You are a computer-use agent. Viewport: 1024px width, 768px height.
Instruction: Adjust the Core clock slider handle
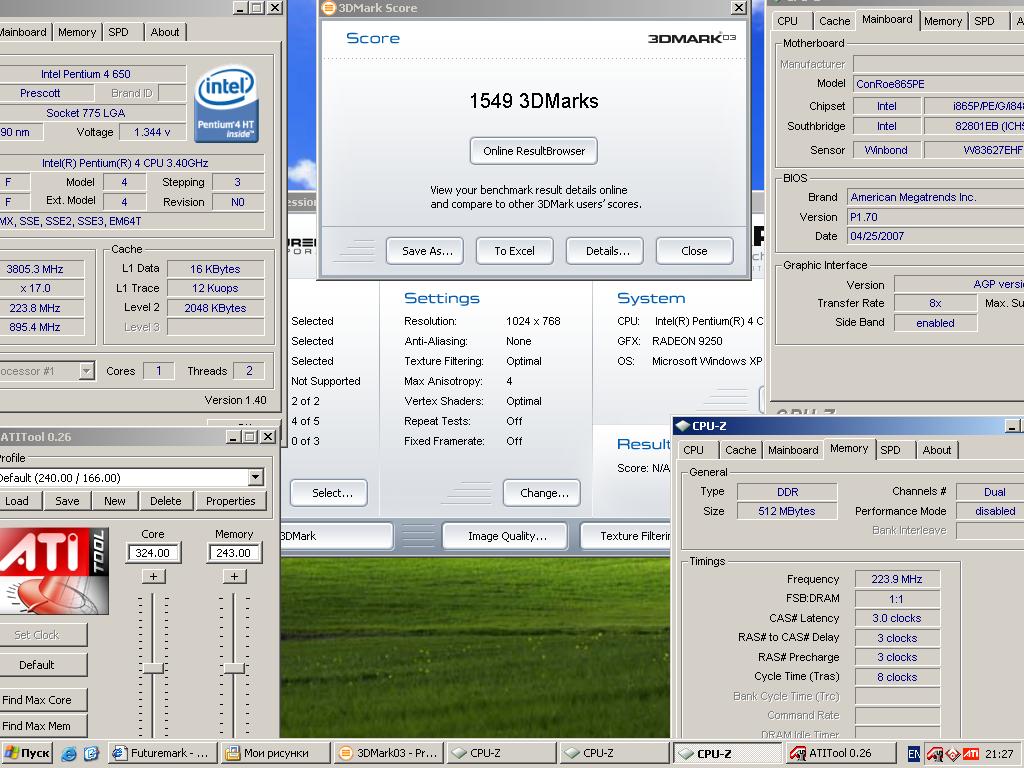[153, 667]
